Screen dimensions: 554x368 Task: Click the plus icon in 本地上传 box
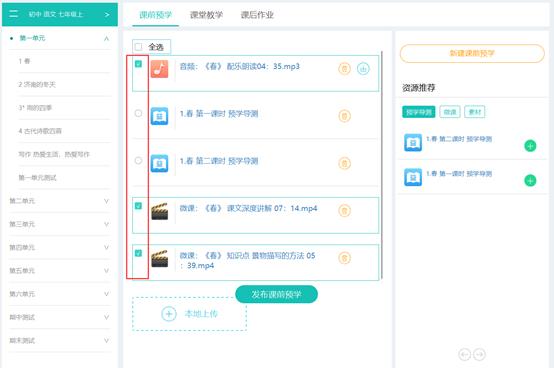169,314
